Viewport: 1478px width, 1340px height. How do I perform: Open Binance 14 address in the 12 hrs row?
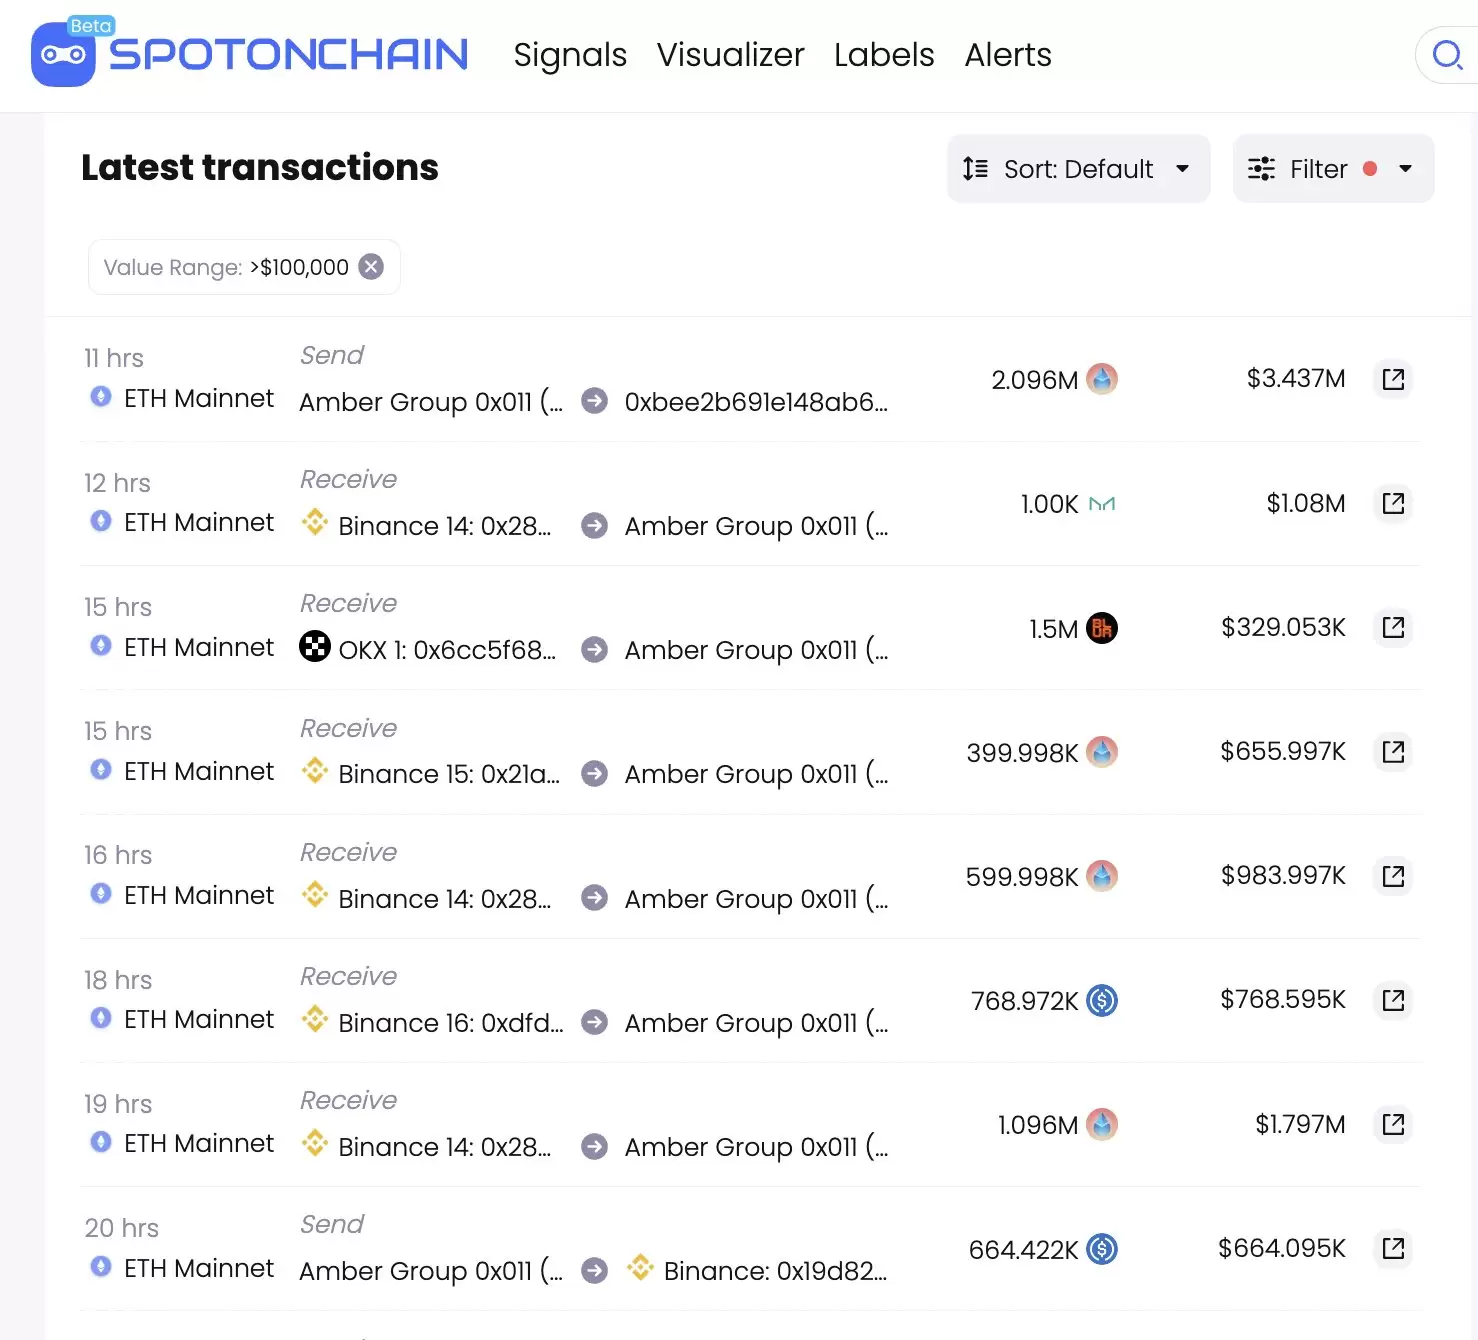[444, 526]
